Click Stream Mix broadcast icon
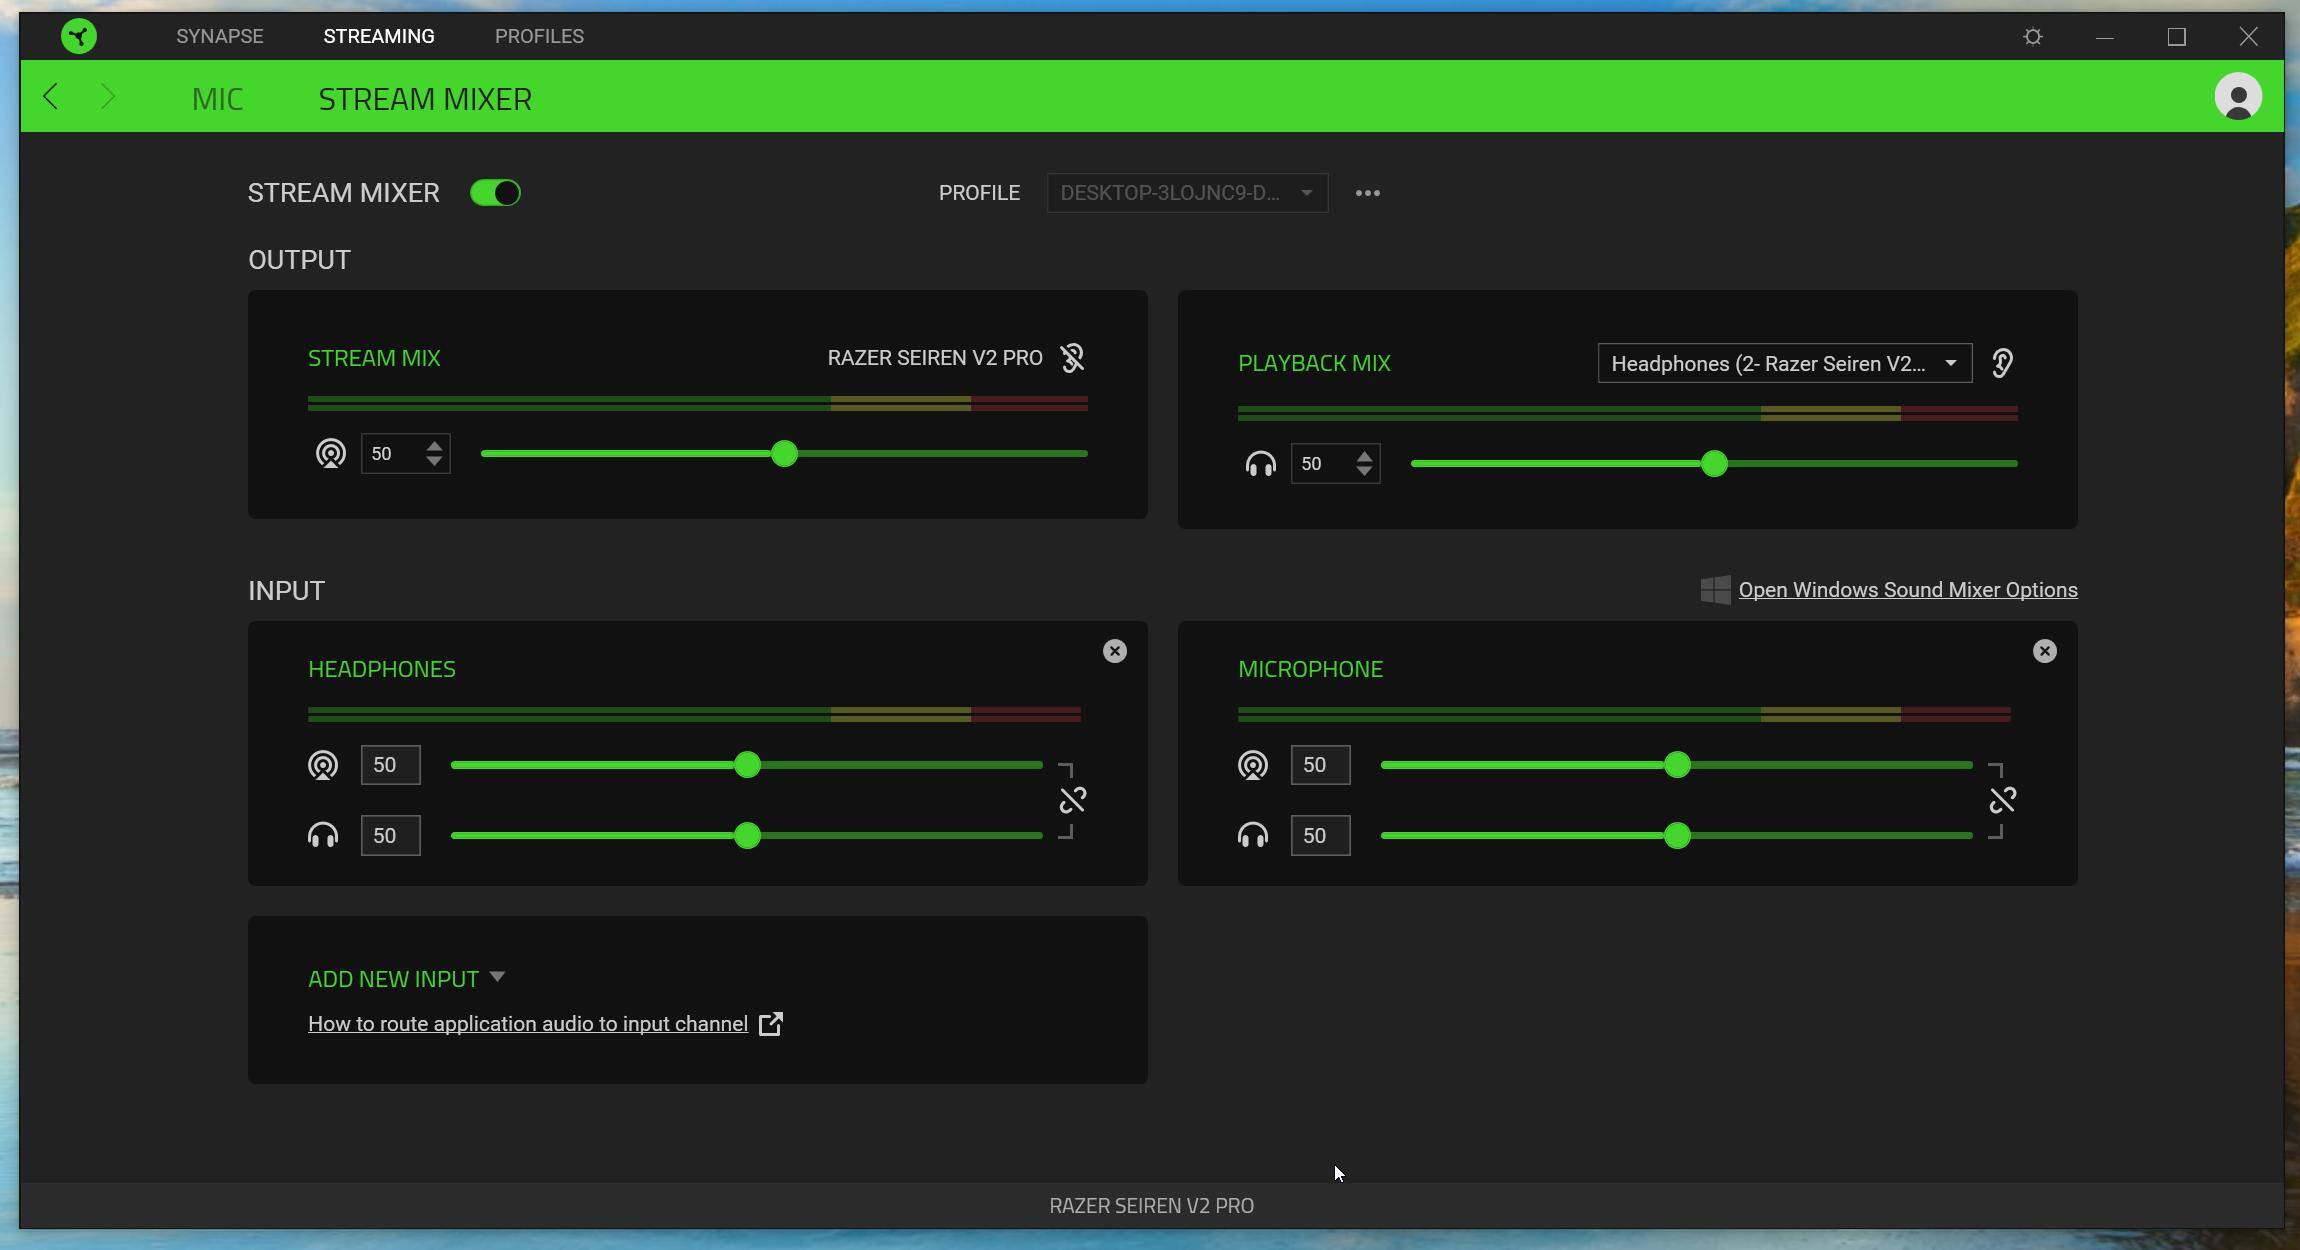The height and width of the screenshot is (1250, 2300). click(x=331, y=454)
